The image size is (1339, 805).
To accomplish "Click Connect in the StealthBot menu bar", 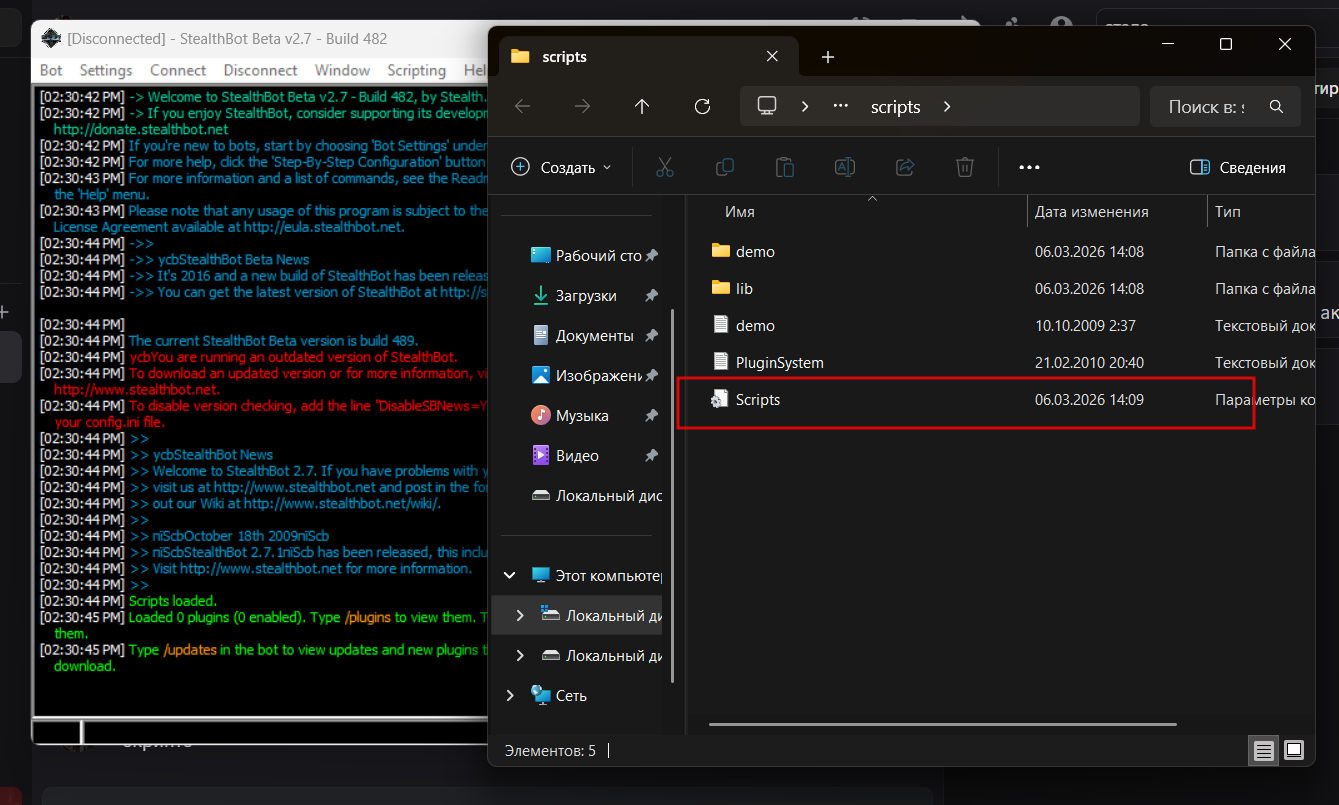I will [178, 70].
